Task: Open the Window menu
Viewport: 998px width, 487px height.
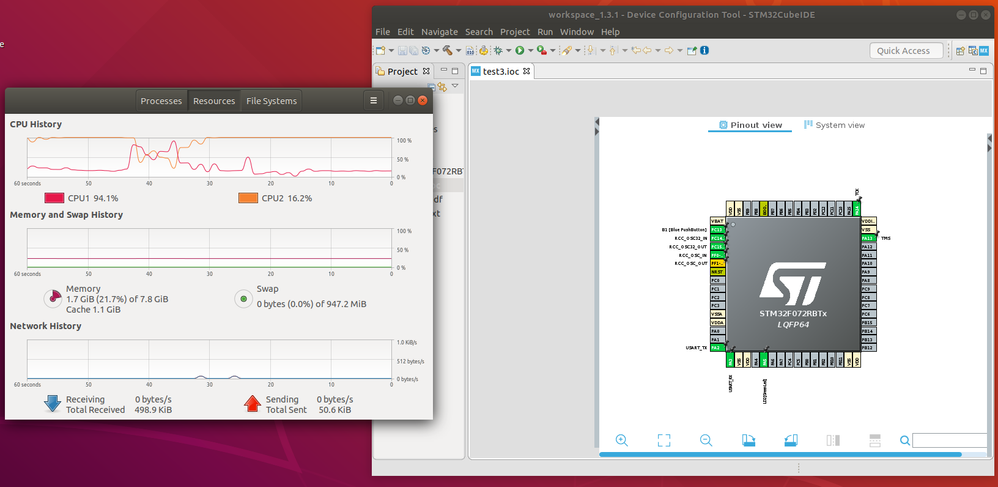Action: [577, 32]
